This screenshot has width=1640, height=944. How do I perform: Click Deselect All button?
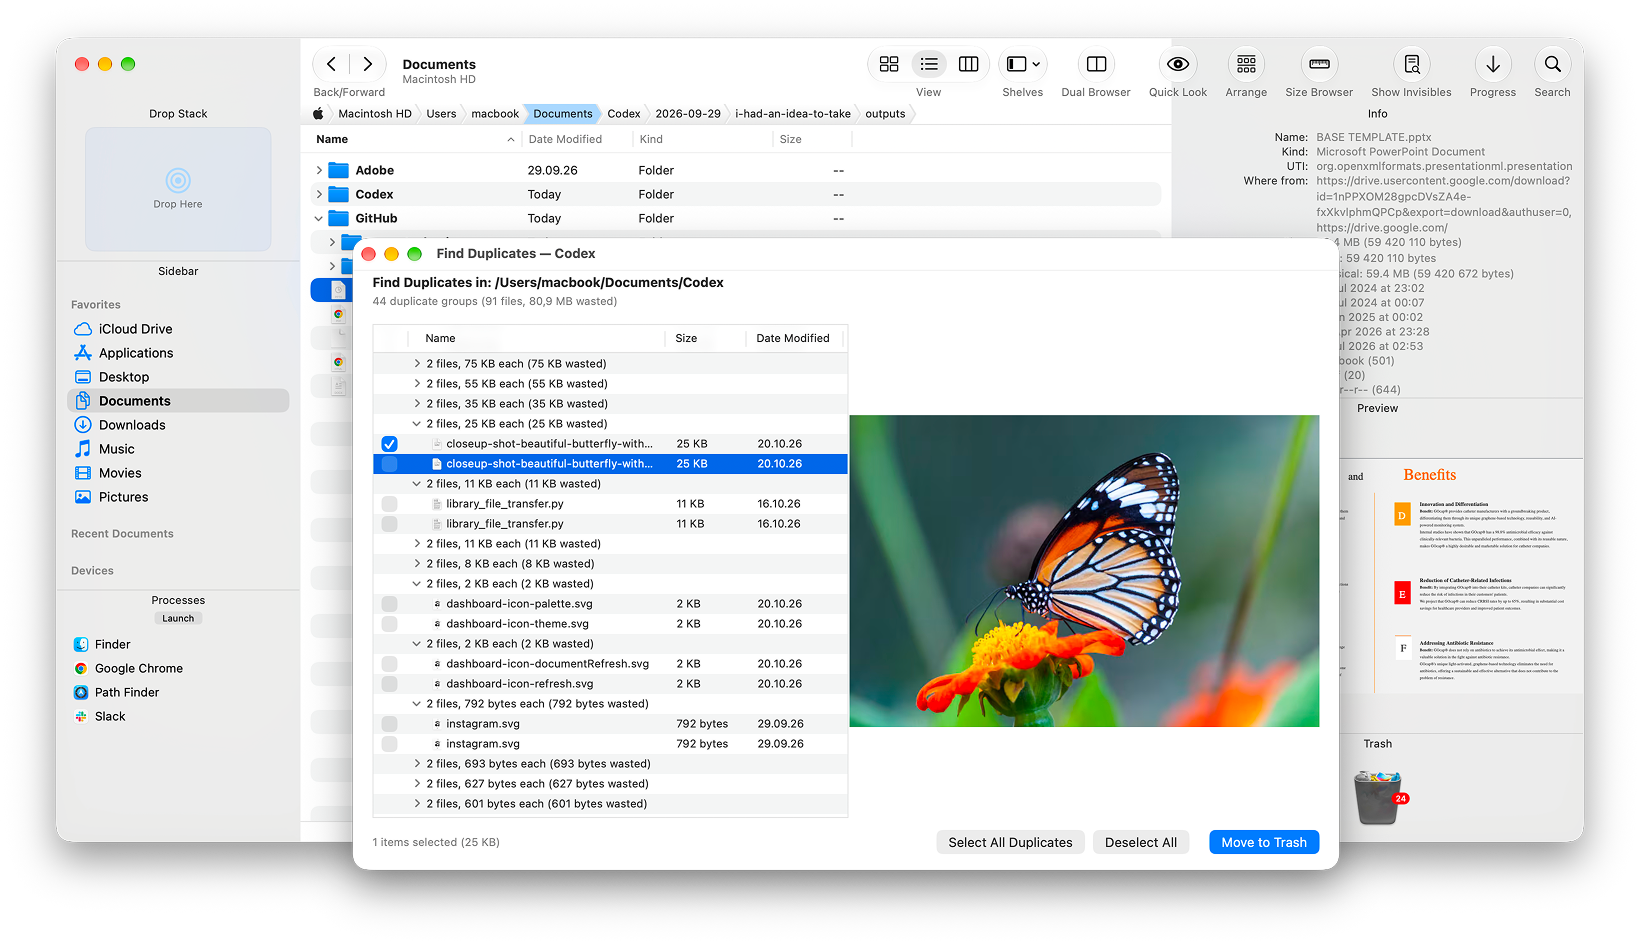coord(1141,843)
